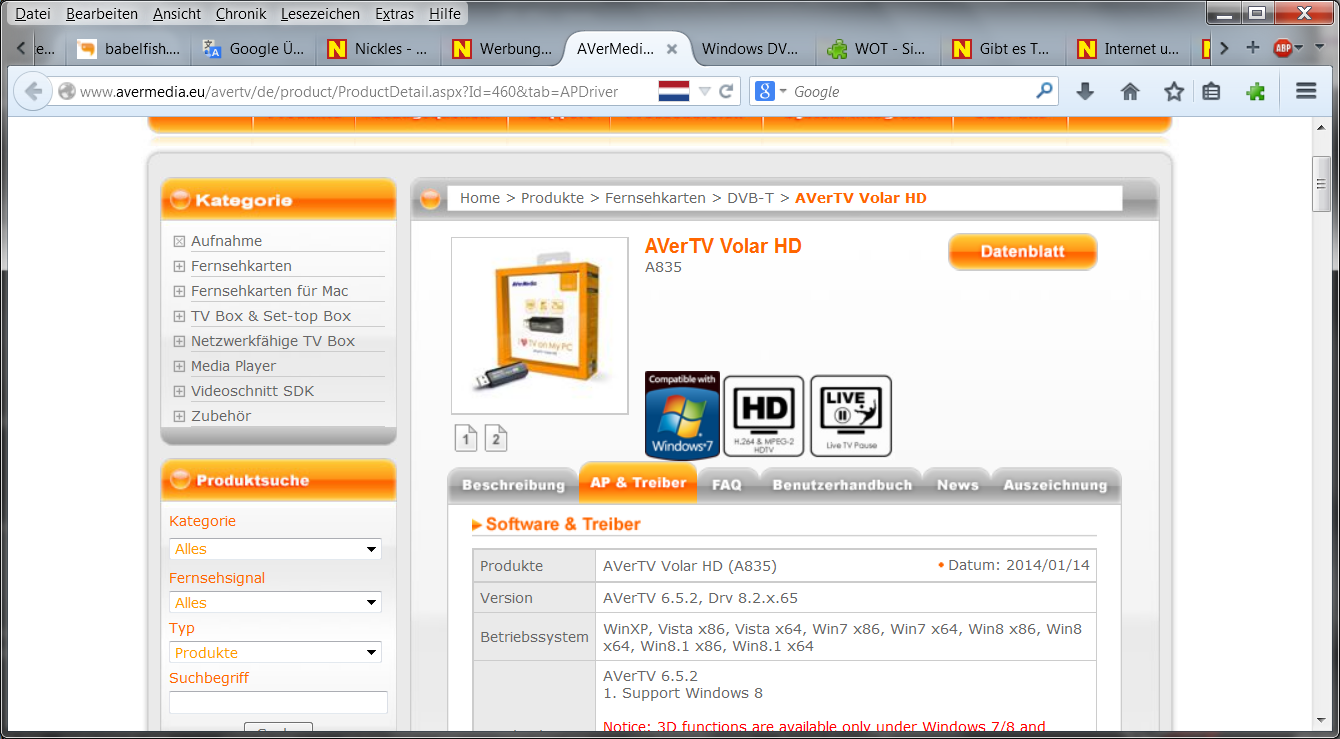The height and width of the screenshot is (739, 1340).
Task: Open the Firefox hamburger menu
Action: [1306, 91]
